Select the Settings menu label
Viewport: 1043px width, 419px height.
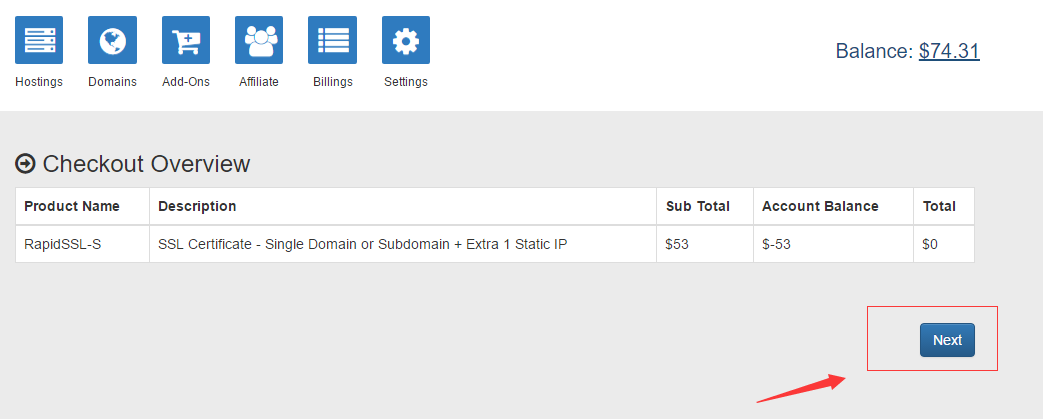click(x=406, y=82)
